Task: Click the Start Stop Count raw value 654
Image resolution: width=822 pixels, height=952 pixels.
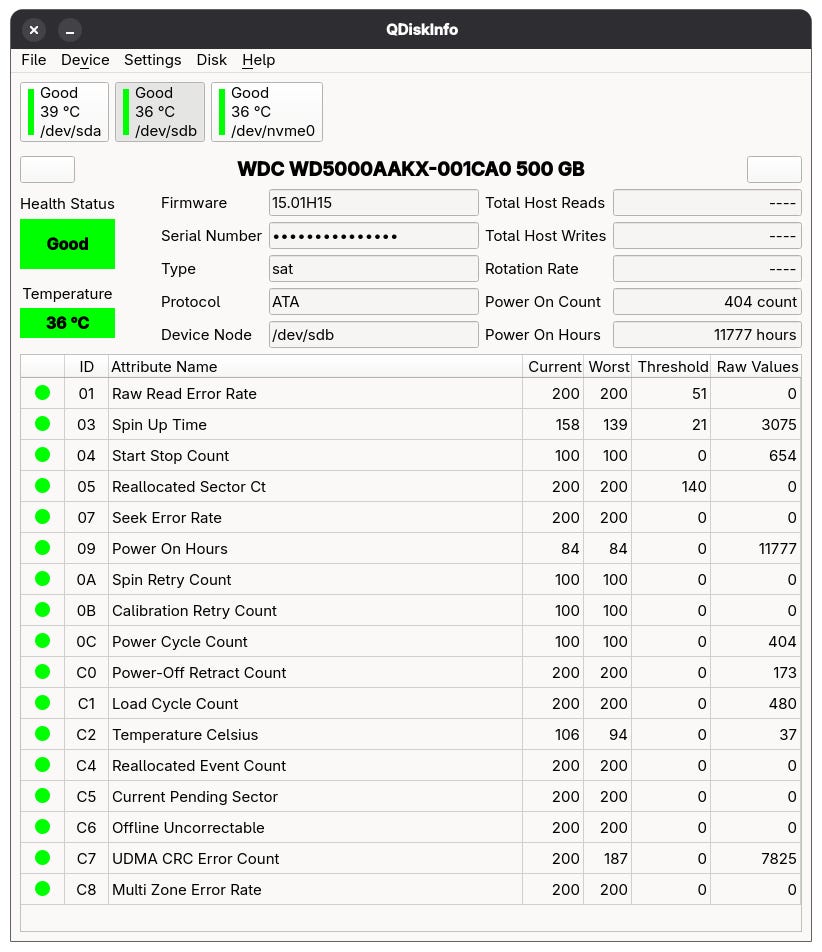Action: pyautogui.click(x=783, y=456)
